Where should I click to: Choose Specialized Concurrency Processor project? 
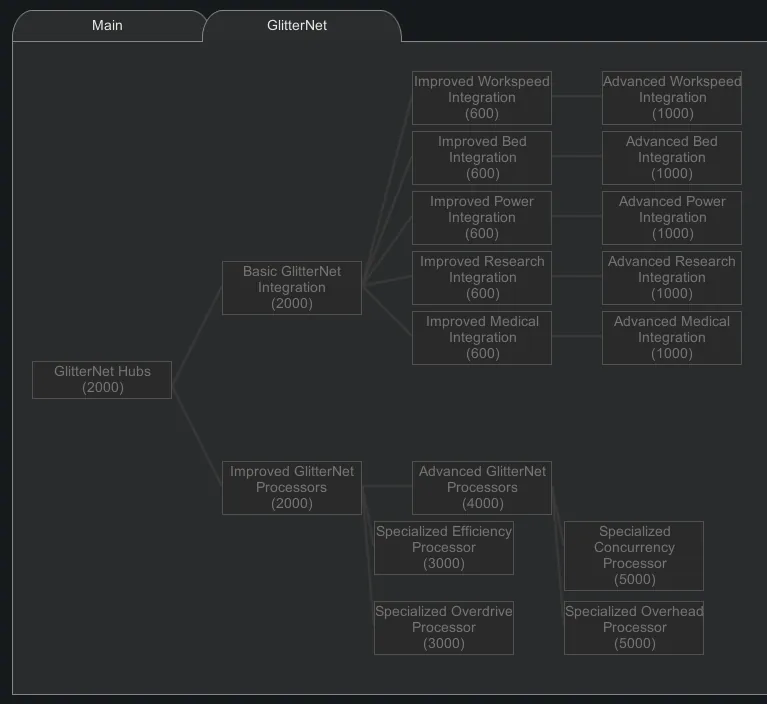pos(633,556)
